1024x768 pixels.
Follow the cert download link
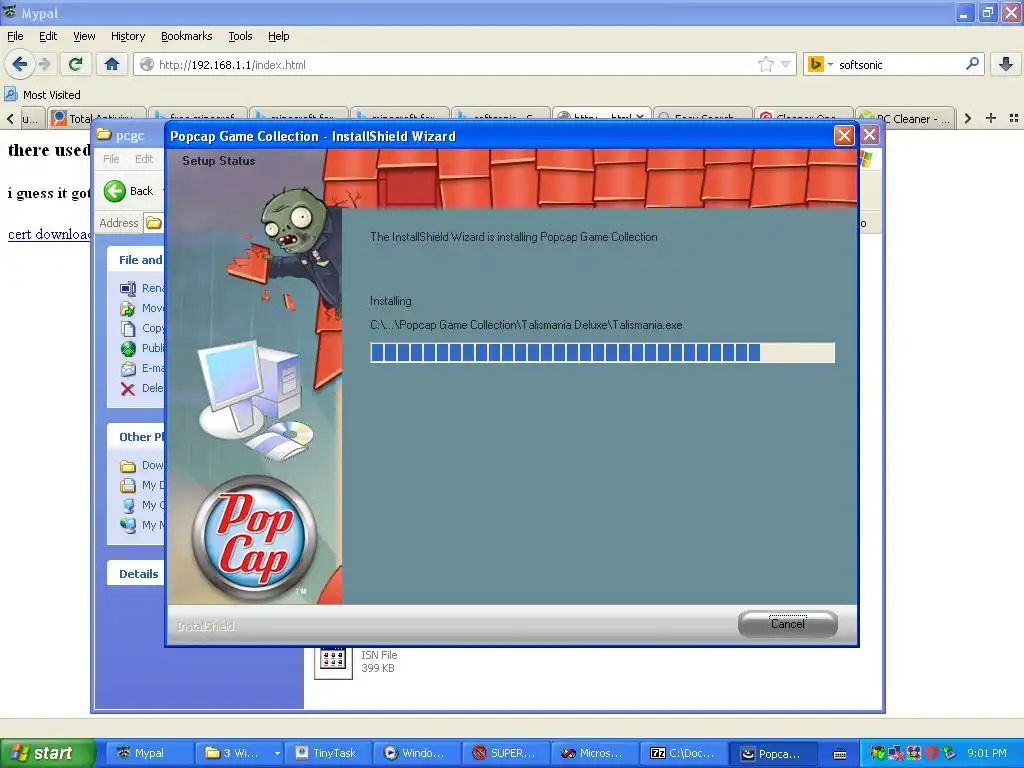(49, 234)
